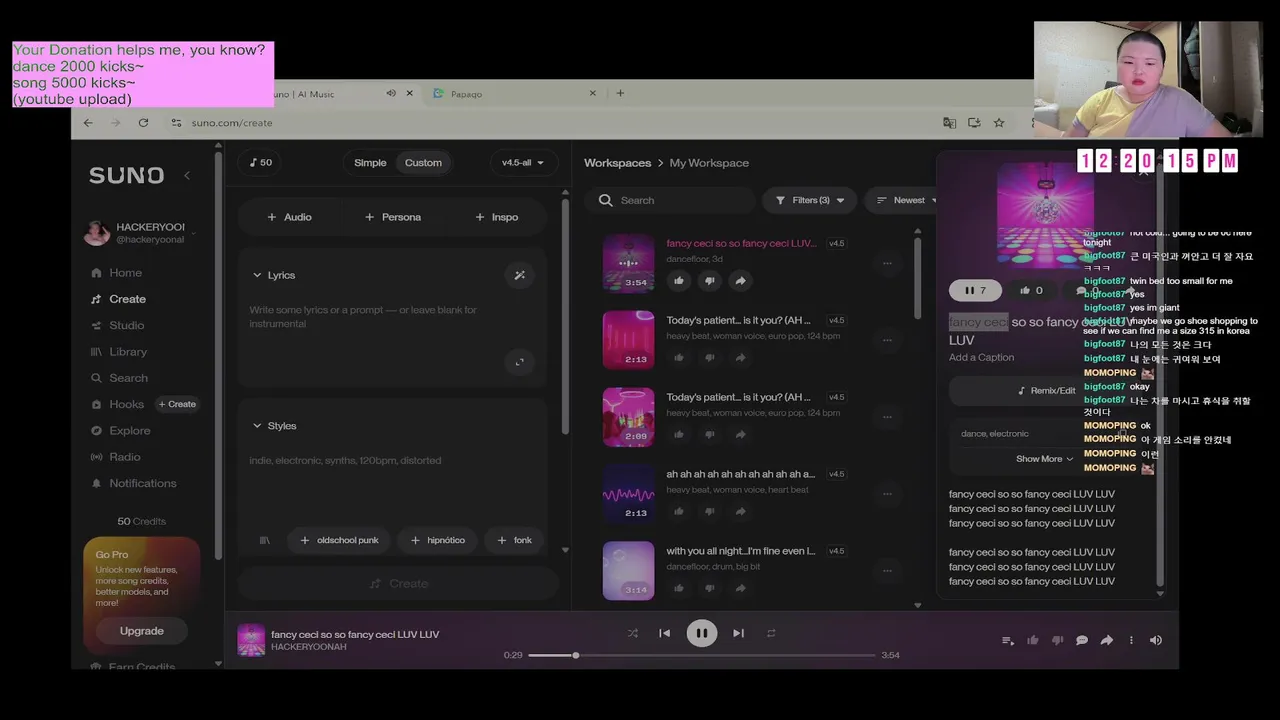Click the workspace Search field
Image resolution: width=1280 pixels, height=720 pixels.
670,200
